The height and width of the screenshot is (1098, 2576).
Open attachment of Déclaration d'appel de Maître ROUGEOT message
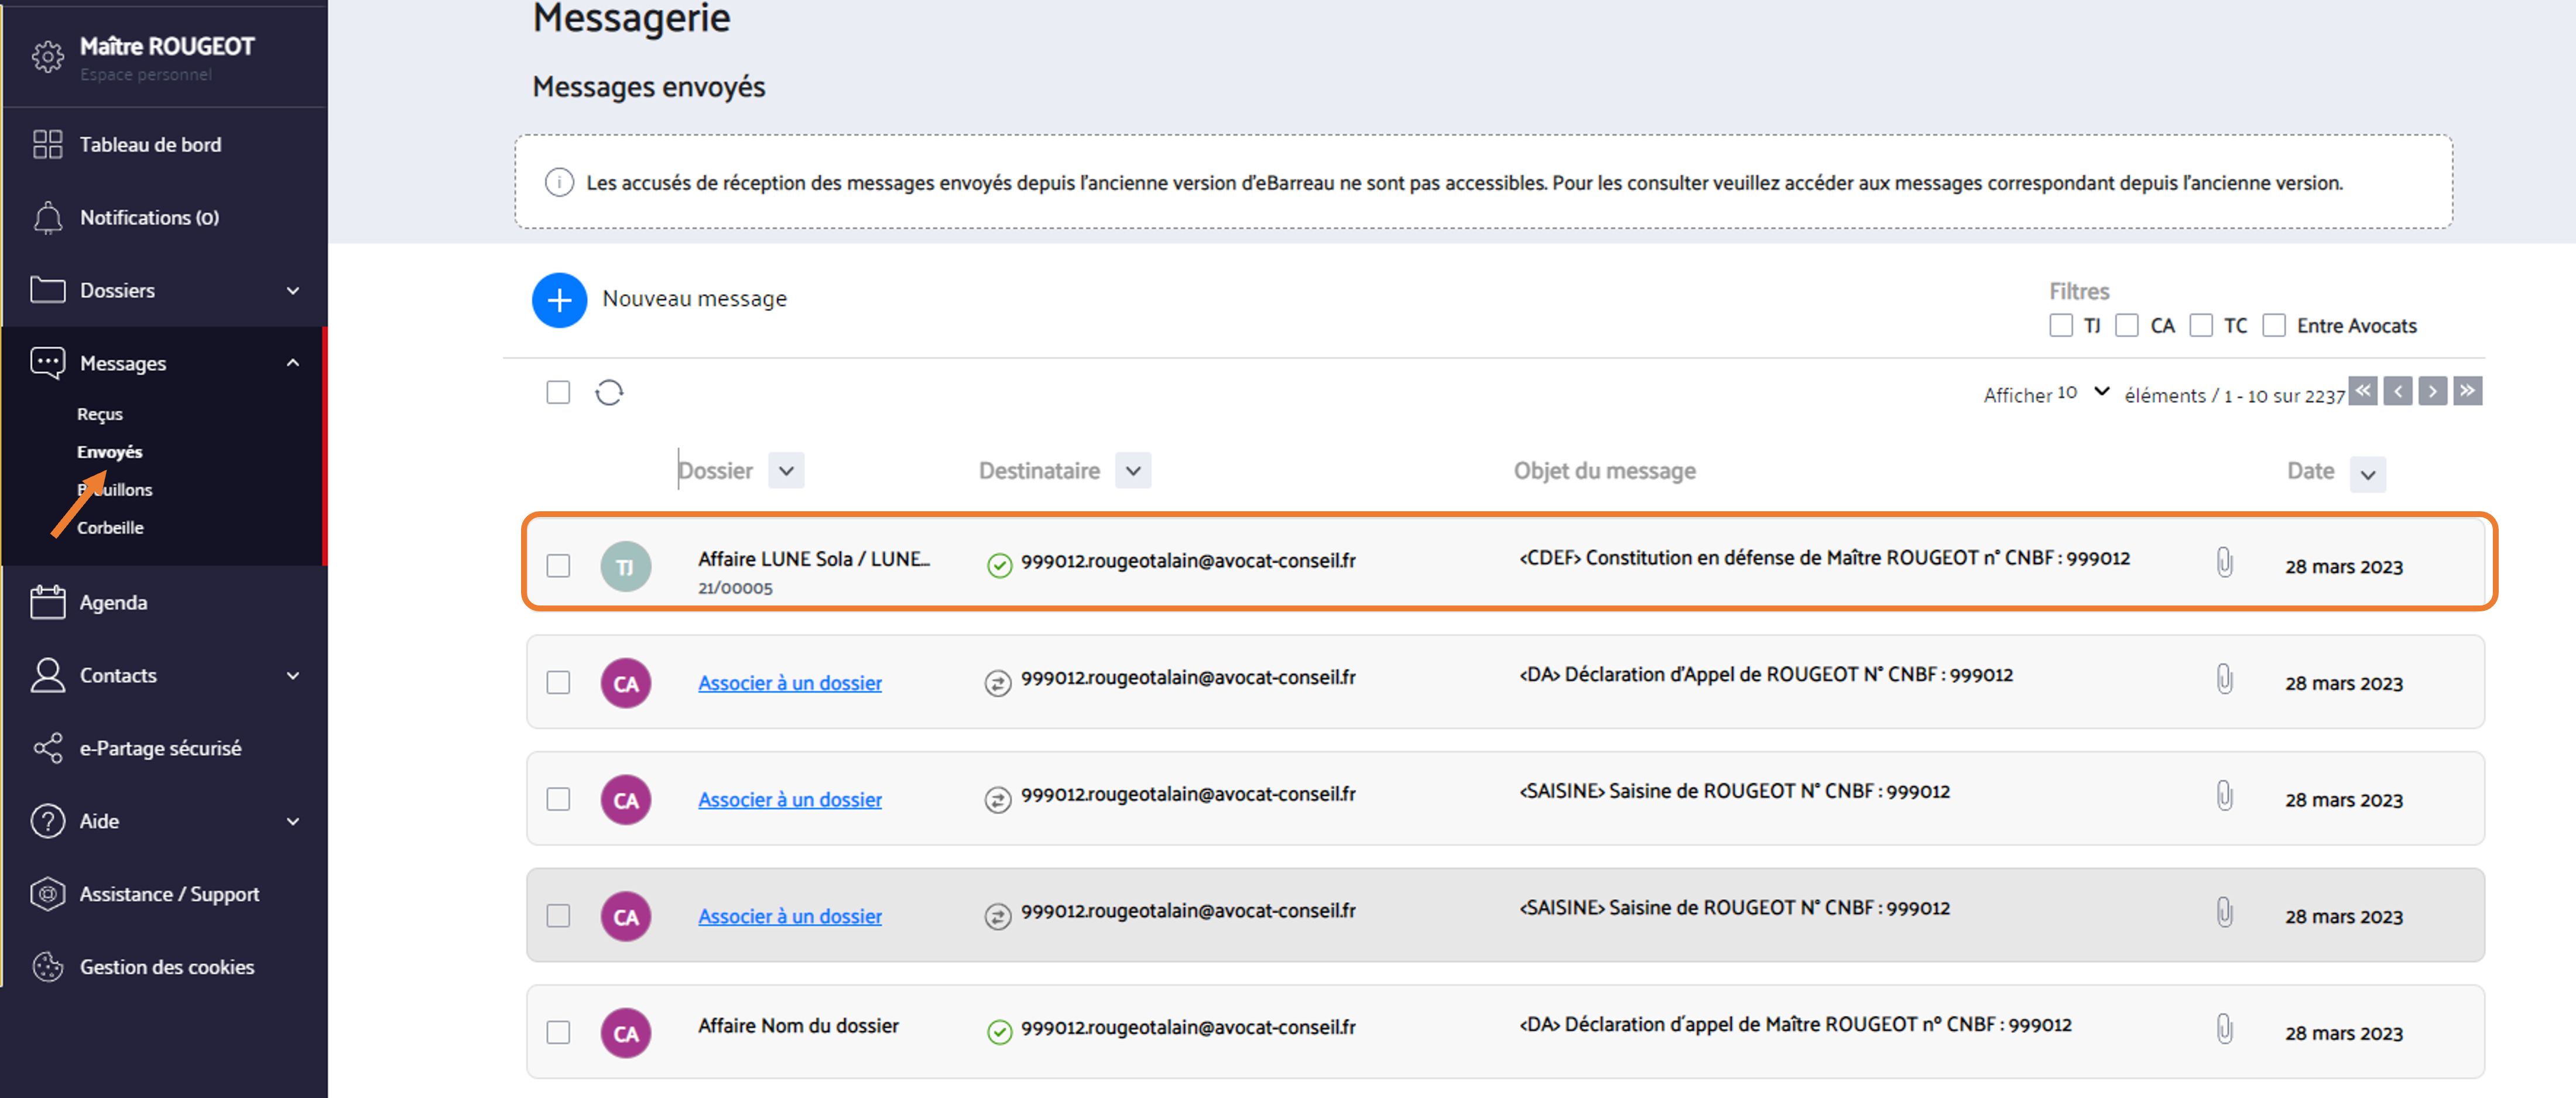(2224, 1029)
